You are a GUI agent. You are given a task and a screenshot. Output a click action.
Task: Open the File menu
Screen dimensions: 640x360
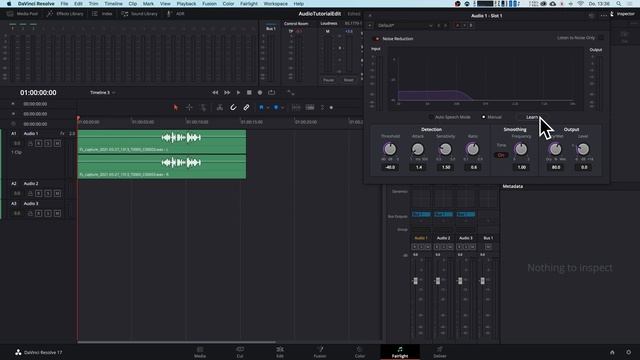(64, 4)
